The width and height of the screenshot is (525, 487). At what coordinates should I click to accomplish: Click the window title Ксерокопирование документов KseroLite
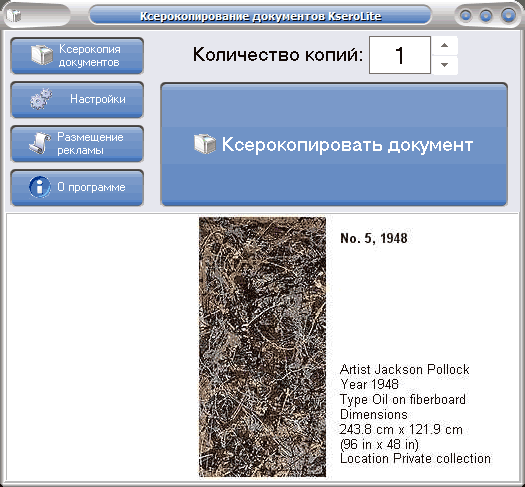[260, 16]
